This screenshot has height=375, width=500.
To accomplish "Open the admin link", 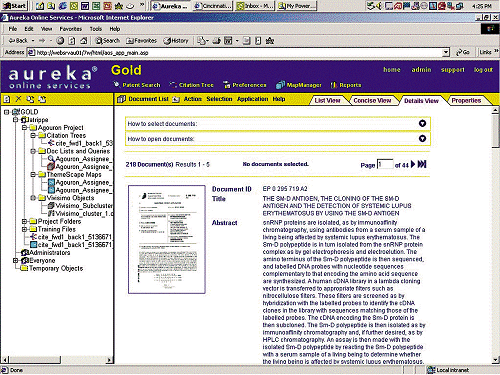I will pos(421,70).
